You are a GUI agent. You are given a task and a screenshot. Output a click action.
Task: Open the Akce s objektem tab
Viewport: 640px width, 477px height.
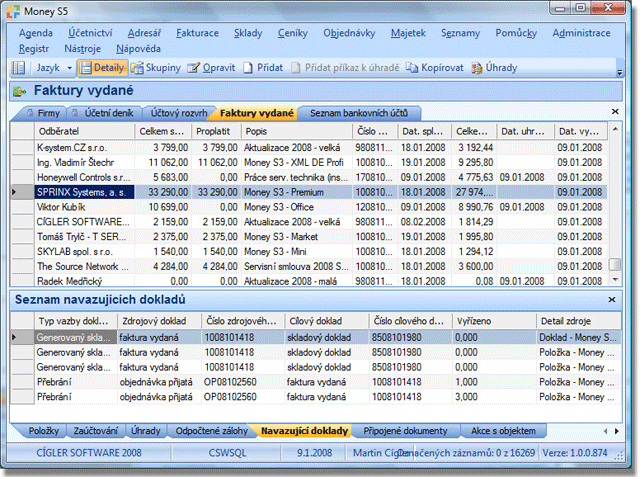tap(503, 431)
